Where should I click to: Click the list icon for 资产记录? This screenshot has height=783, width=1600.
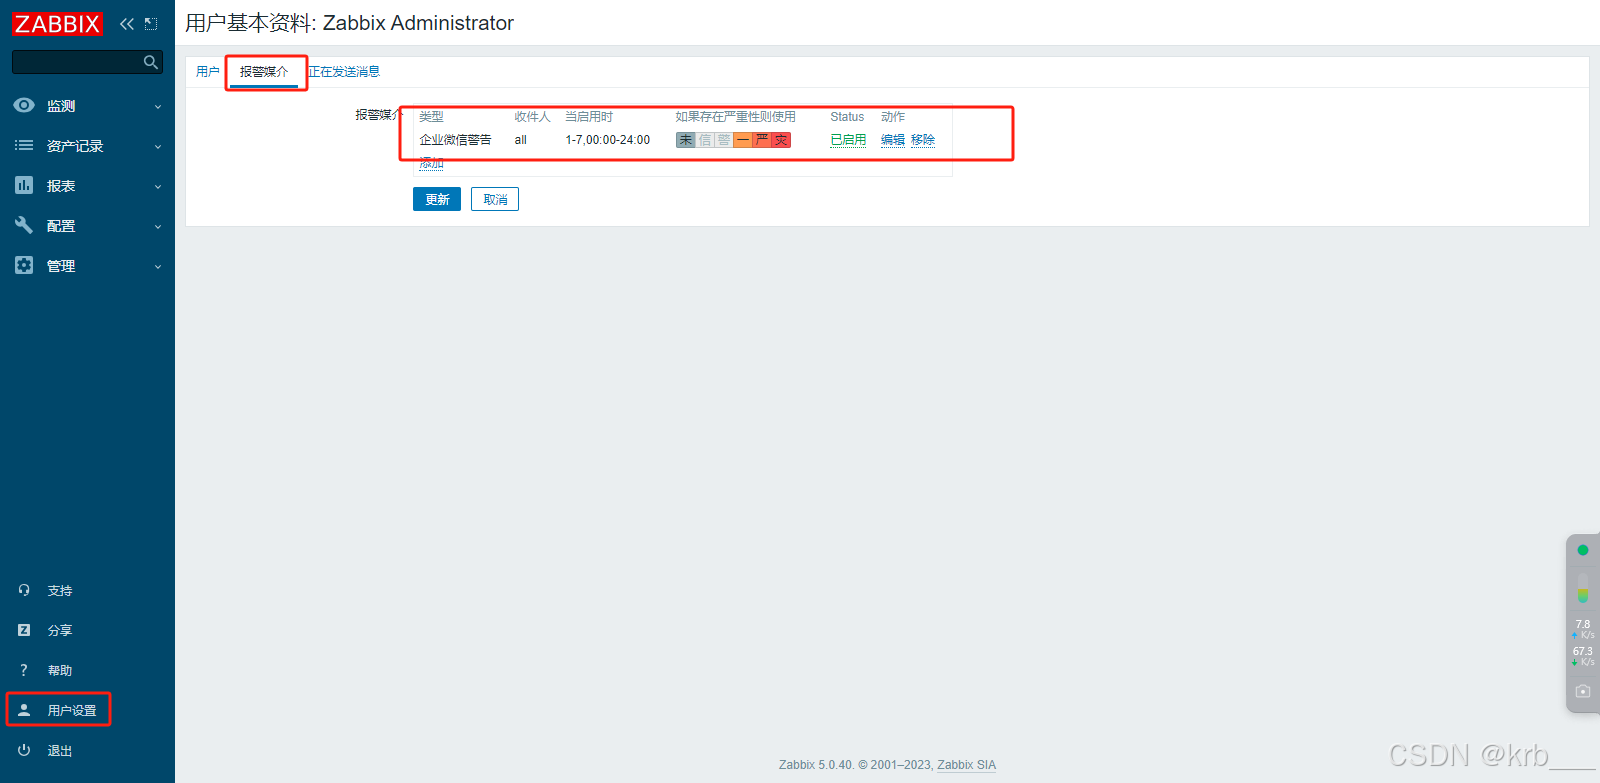tap(24, 145)
